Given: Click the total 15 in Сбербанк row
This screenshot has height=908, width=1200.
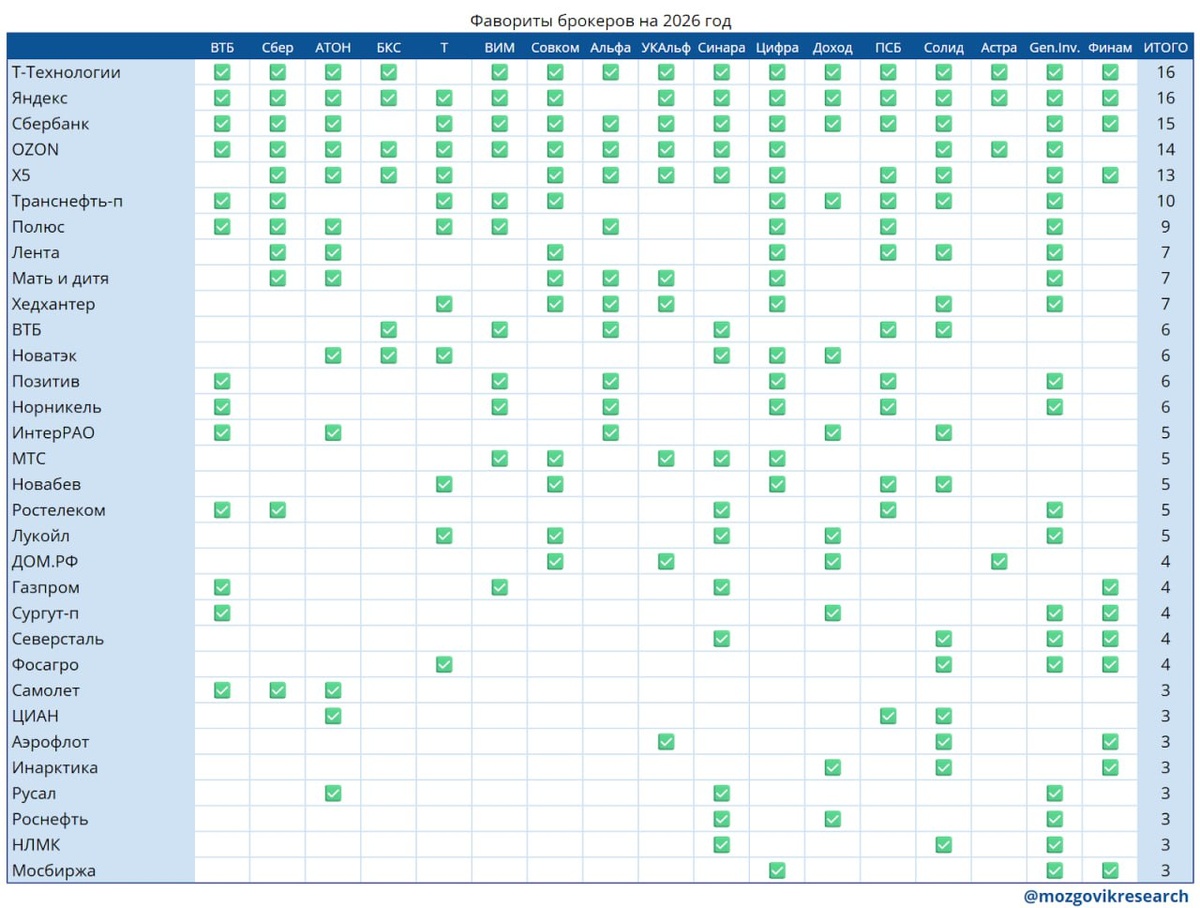Looking at the screenshot, I should pyautogui.click(x=1165, y=124).
